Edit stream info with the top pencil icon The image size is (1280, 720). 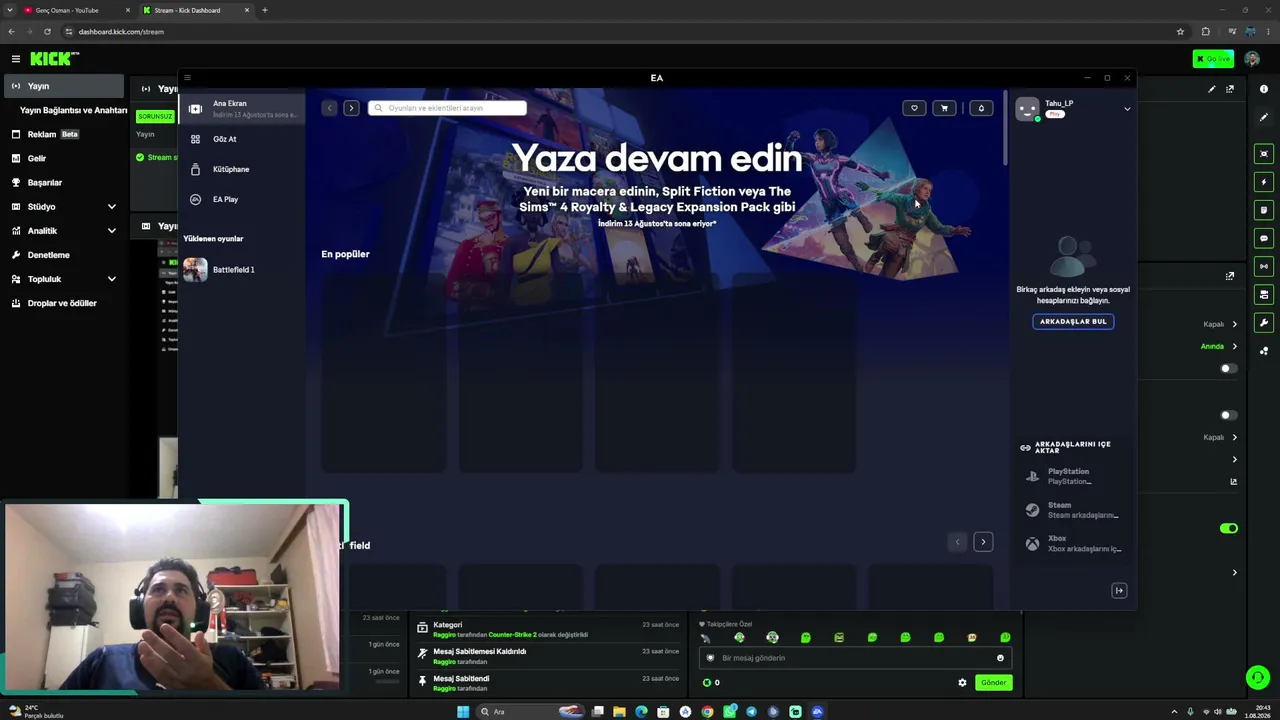(x=1212, y=89)
